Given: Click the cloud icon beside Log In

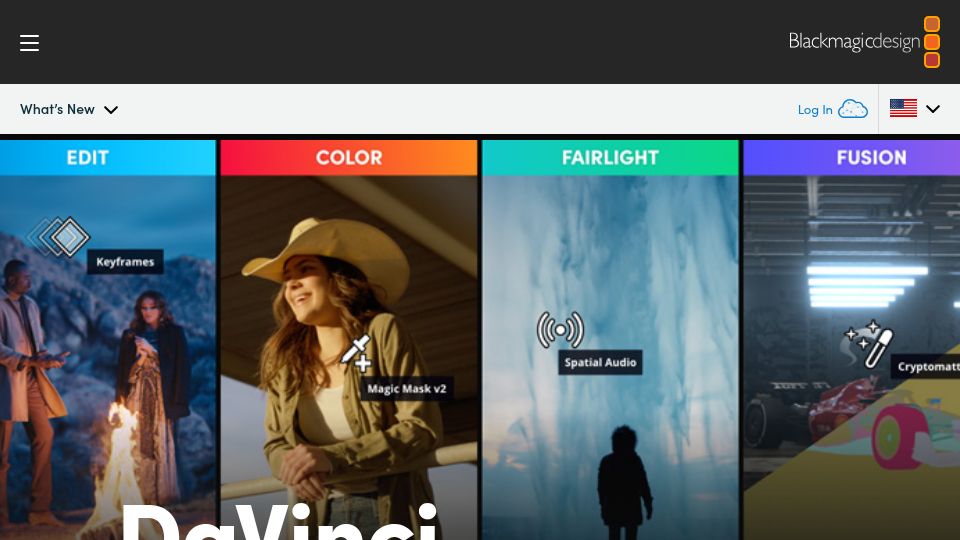Looking at the screenshot, I should point(853,109).
